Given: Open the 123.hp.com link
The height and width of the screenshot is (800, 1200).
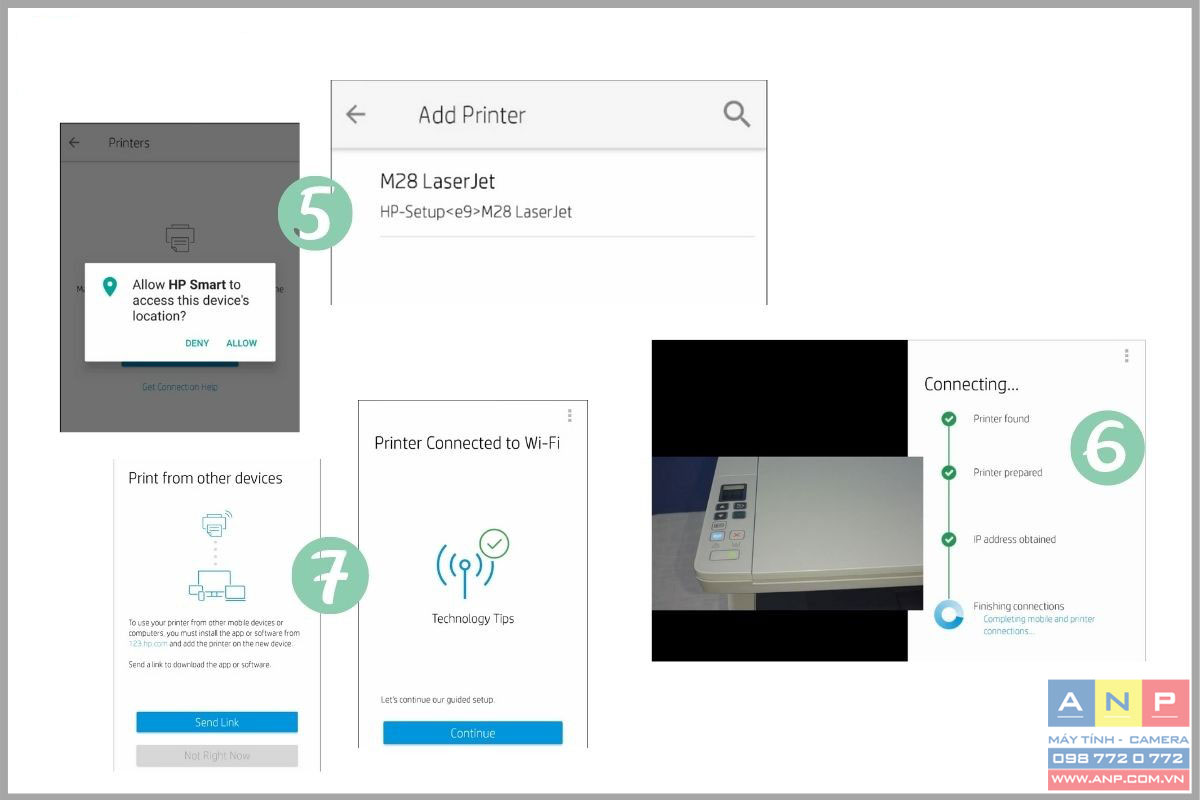Looking at the screenshot, I should [147, 645].
